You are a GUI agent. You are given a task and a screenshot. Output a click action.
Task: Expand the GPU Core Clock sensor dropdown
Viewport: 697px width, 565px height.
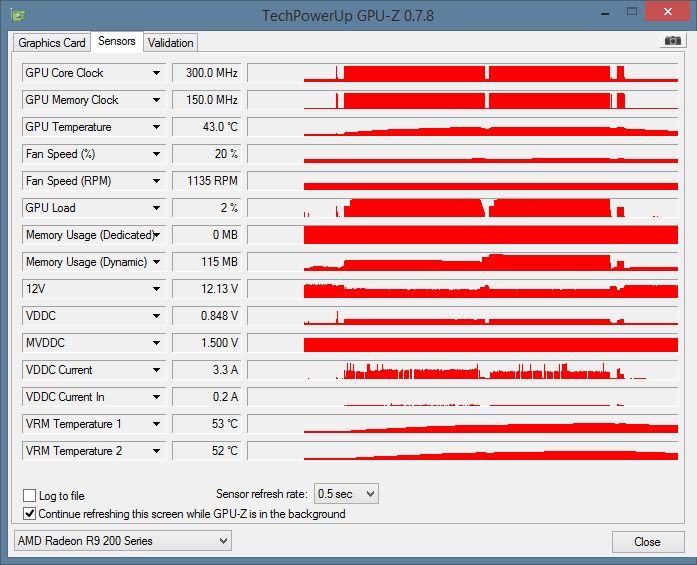pyautogui.click(x=94, y=73)
